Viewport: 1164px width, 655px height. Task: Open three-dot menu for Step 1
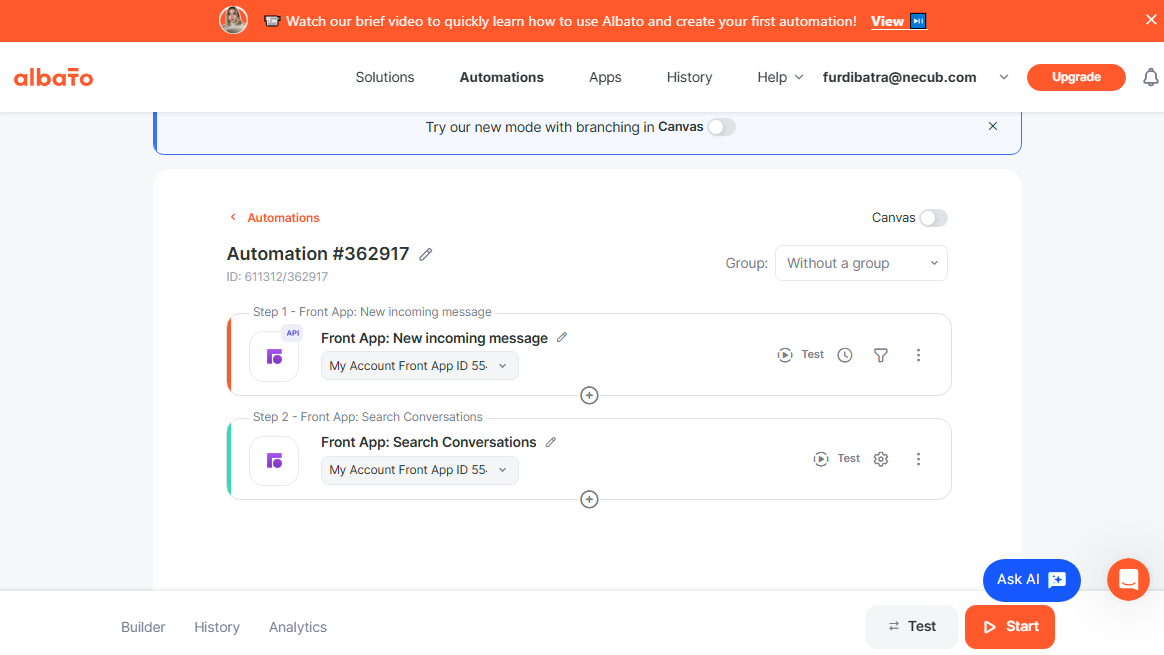(x=918, y=355)
